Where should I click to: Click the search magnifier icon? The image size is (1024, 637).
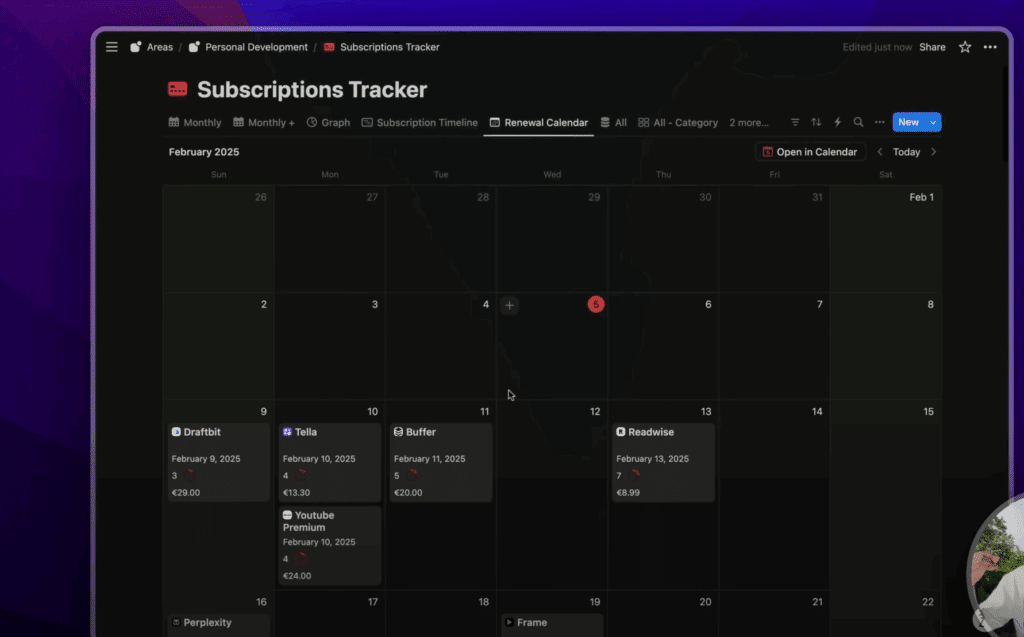pyautogui.click(x=858, y=122)
